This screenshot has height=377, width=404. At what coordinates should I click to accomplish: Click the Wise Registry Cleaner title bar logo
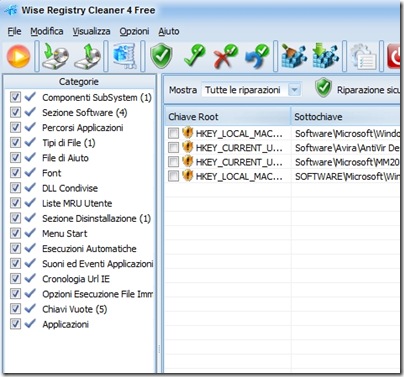[11, 10]
